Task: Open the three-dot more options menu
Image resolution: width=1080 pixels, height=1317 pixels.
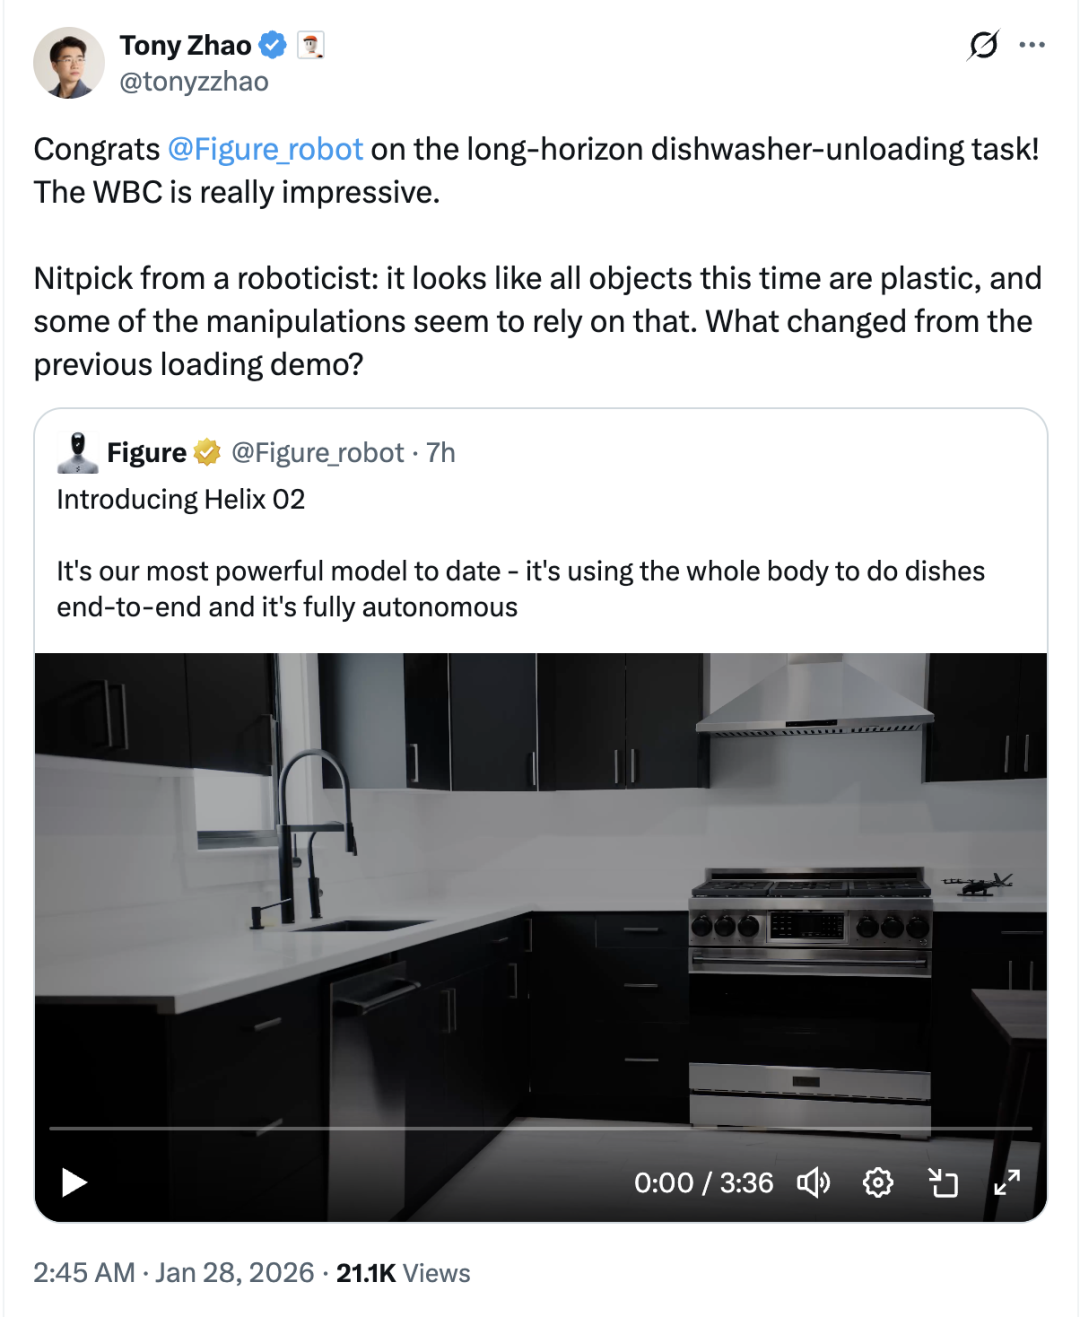Action: [1032, 45]
